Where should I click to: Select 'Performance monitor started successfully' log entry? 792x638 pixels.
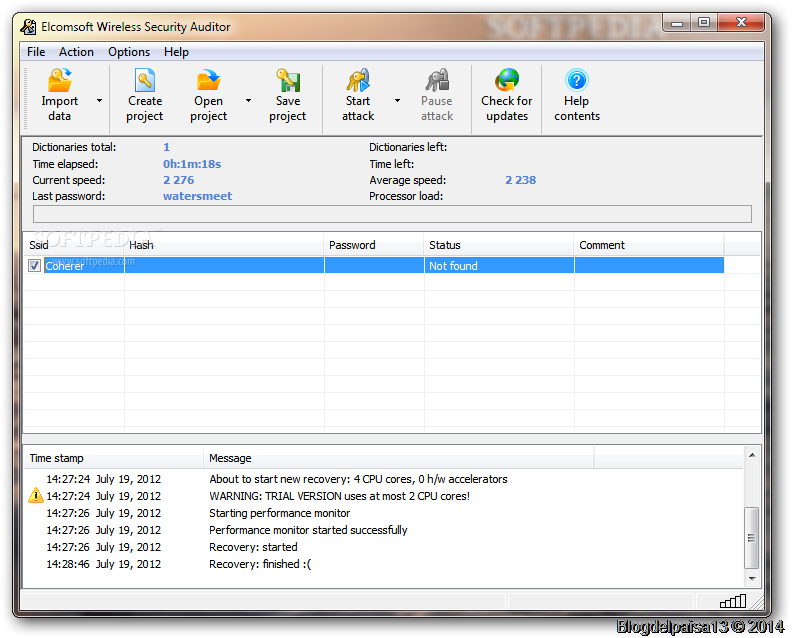308,530
